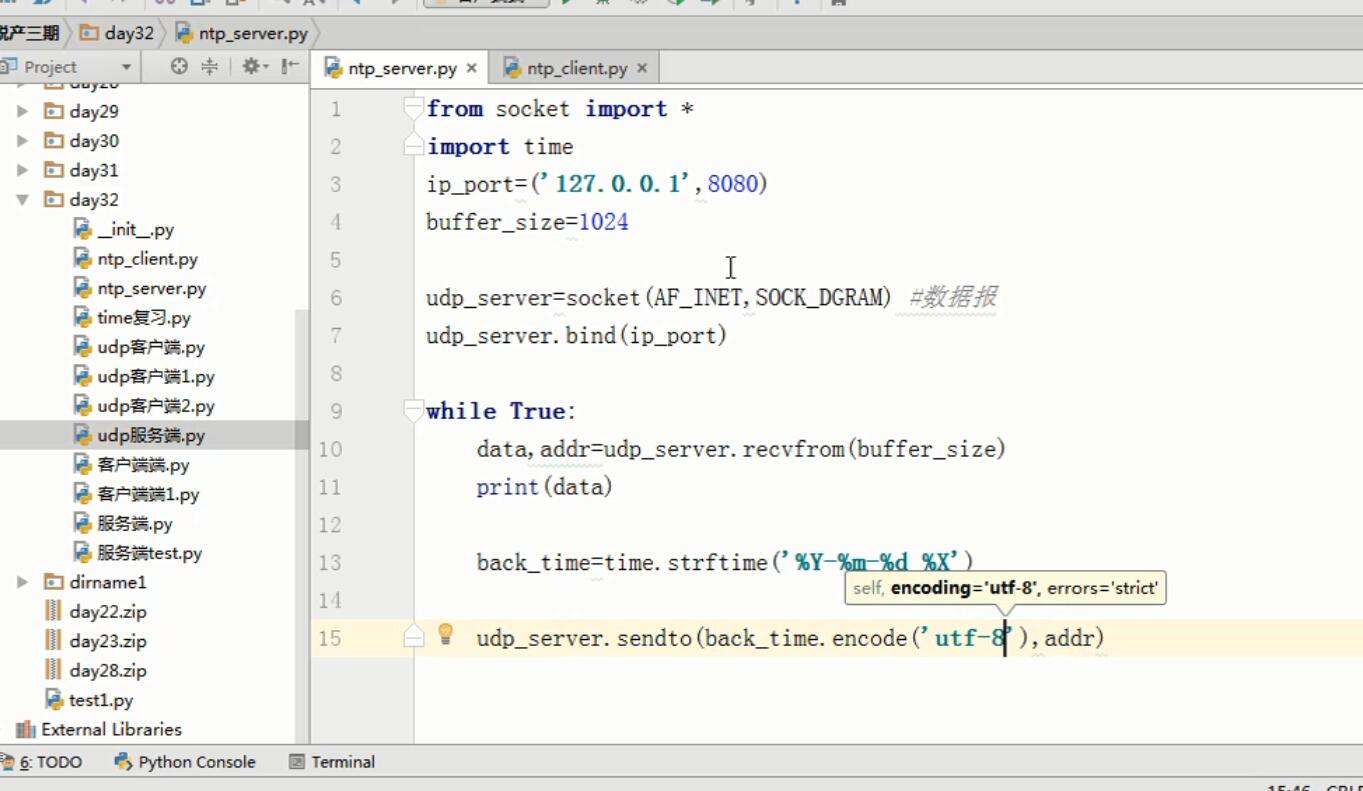Image resolution: width=1363 pixels, height=791 pixels.
Task: Open the Project panel gear settings
Action: coord(251,67)
